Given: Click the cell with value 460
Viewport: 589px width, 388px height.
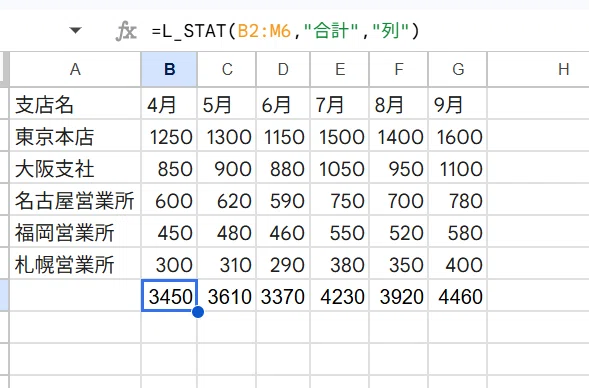Looking at the screenshot, I should (x=283, y=231).
